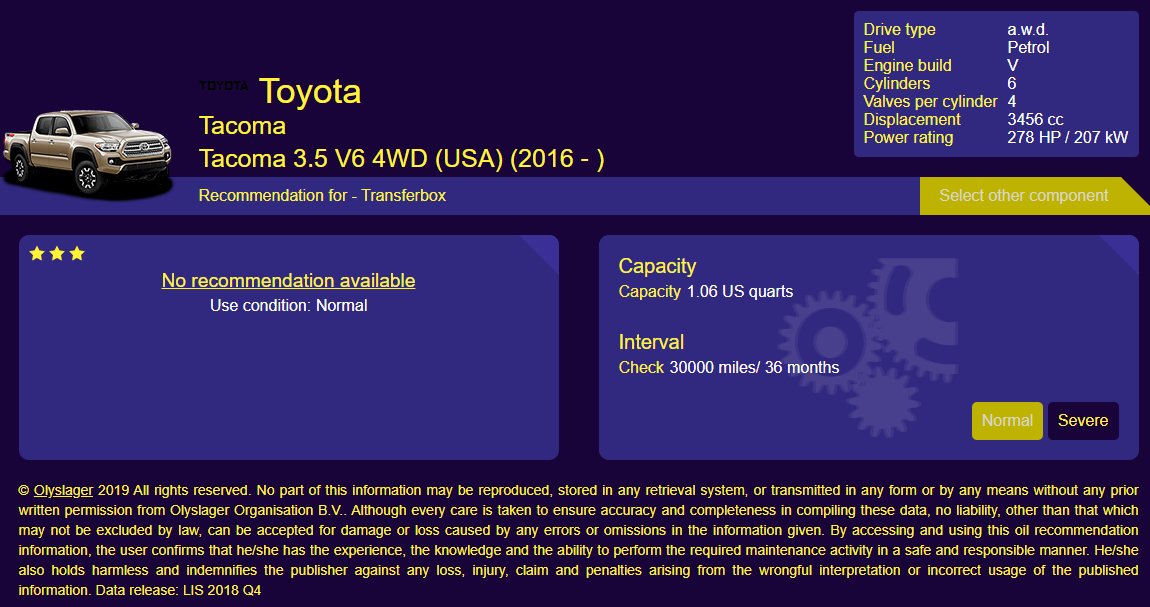This screenshot has height=607, width=1150.
Task: Click the Toyota Tacoma truck image
Action: 87,153
